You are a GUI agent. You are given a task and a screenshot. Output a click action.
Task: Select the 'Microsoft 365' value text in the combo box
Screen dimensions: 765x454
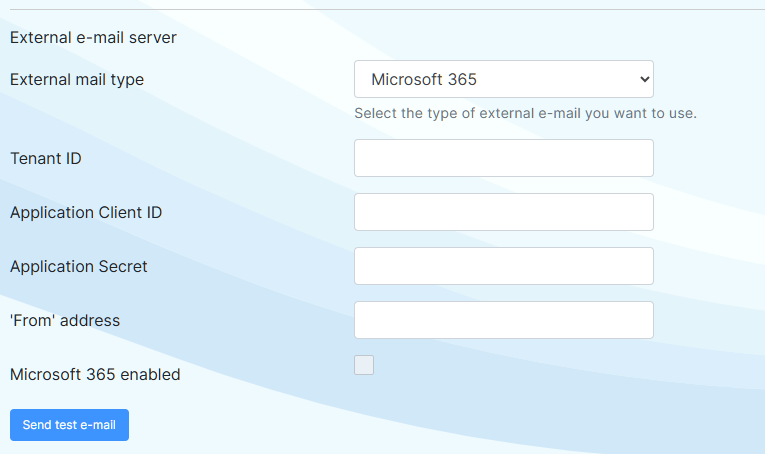tap(423, 79)
